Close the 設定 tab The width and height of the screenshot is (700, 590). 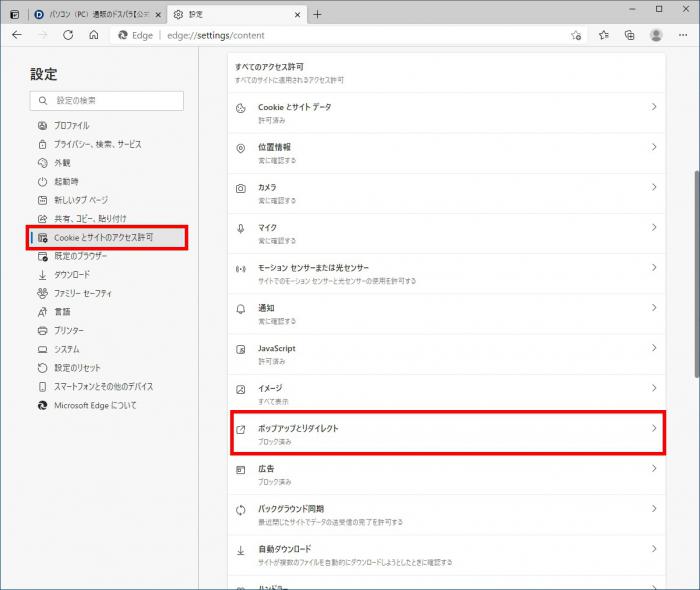(x=297, y=15)
